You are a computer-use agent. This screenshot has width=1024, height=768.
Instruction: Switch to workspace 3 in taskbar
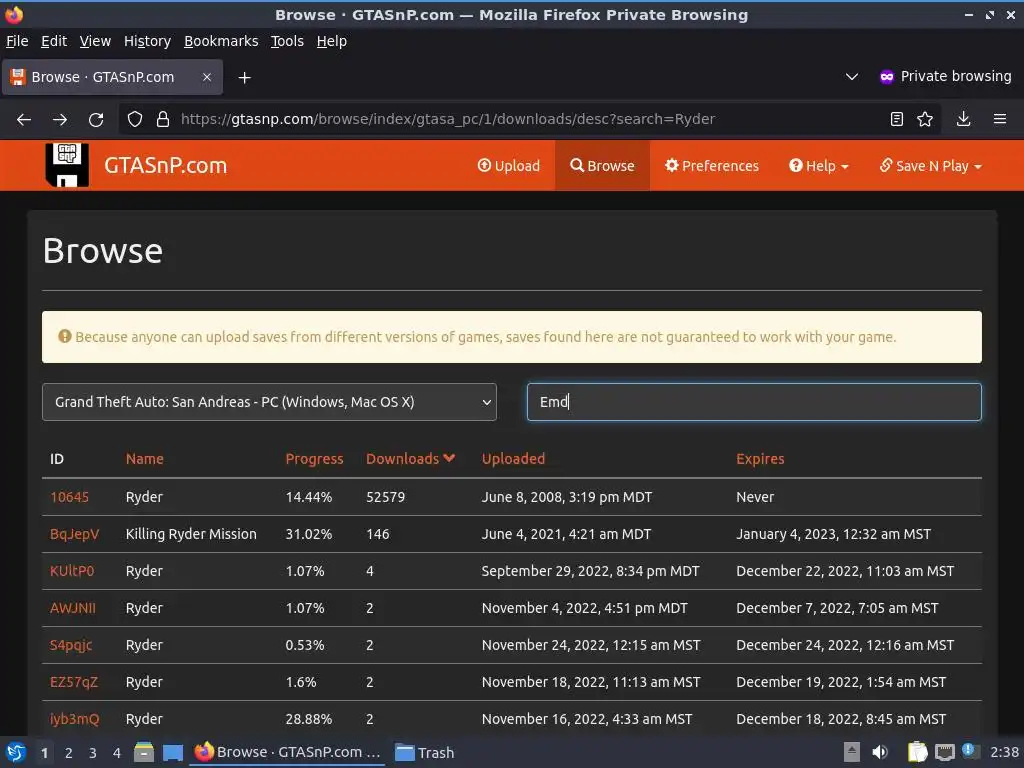[92, 753]
